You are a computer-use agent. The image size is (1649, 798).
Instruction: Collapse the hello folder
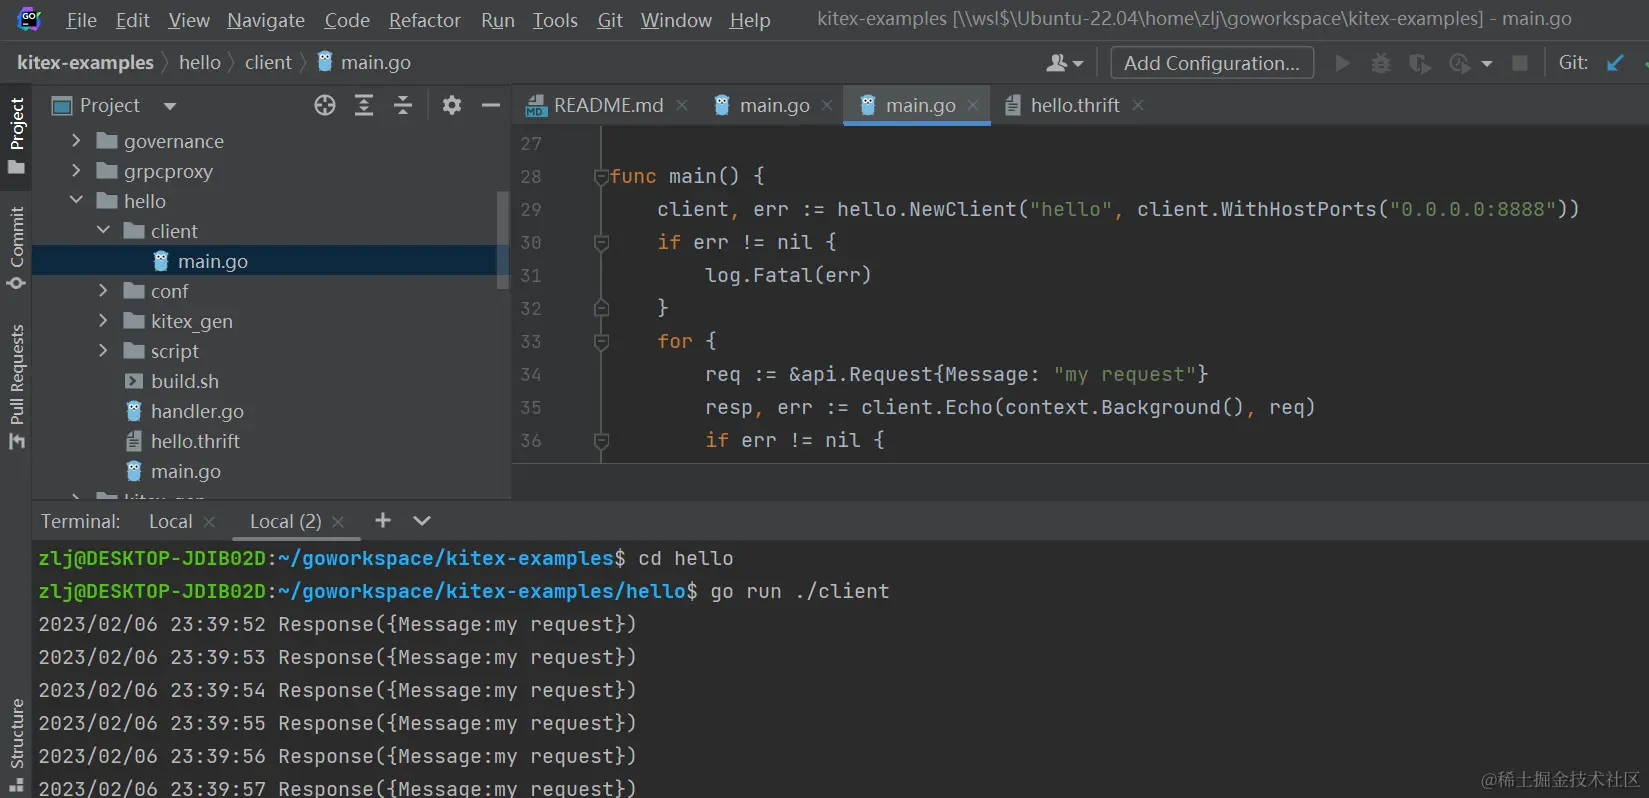76,201
